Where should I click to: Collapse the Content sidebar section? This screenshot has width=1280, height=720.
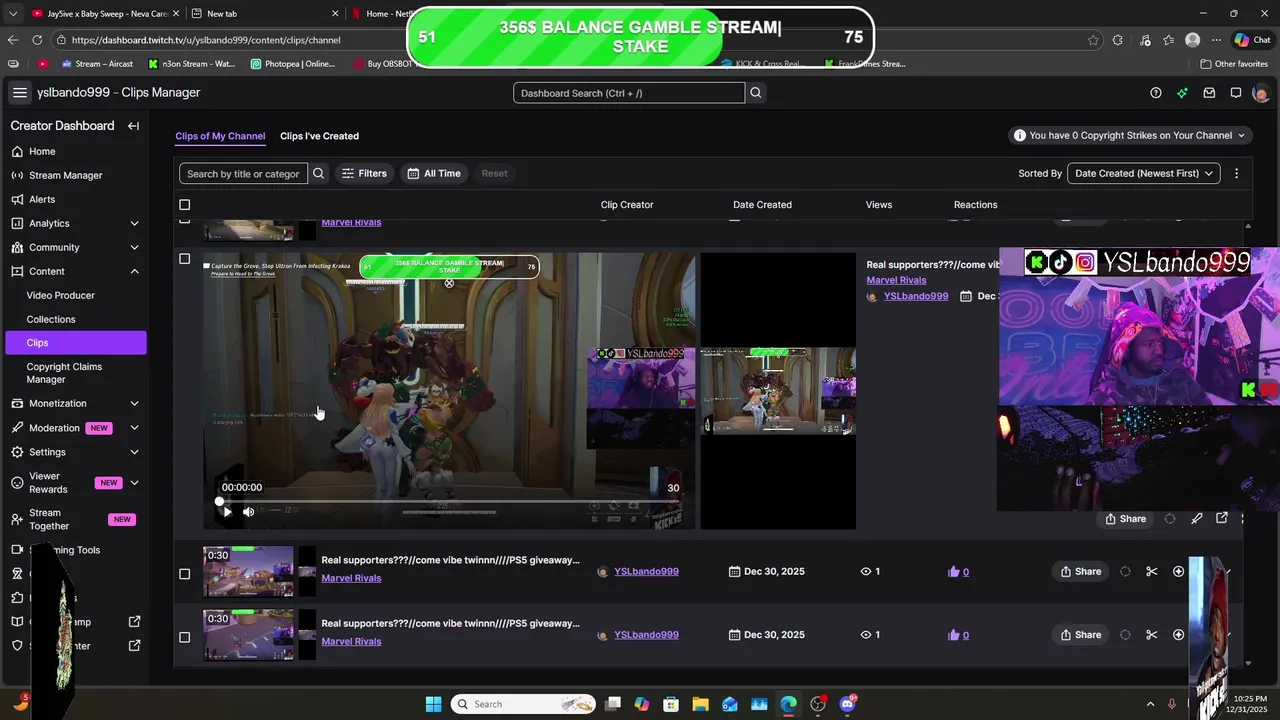pyautogui.click(x=134, y=271)
